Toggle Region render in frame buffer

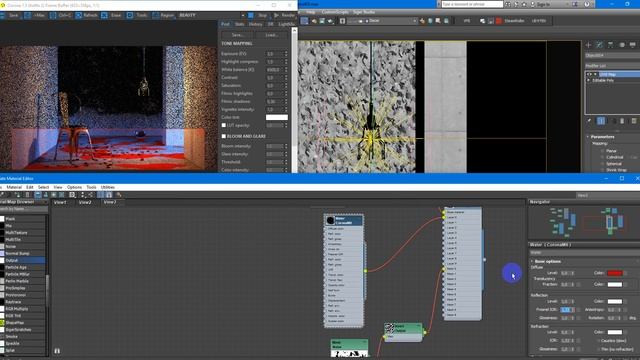(x=163, y=15)
